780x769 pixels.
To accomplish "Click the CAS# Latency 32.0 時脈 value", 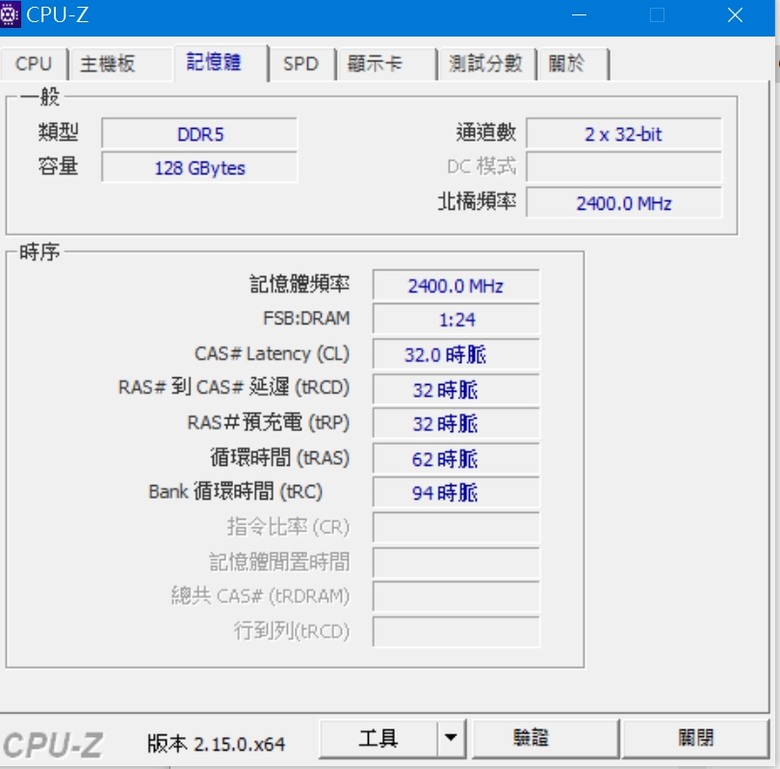I will pos(456,354).
